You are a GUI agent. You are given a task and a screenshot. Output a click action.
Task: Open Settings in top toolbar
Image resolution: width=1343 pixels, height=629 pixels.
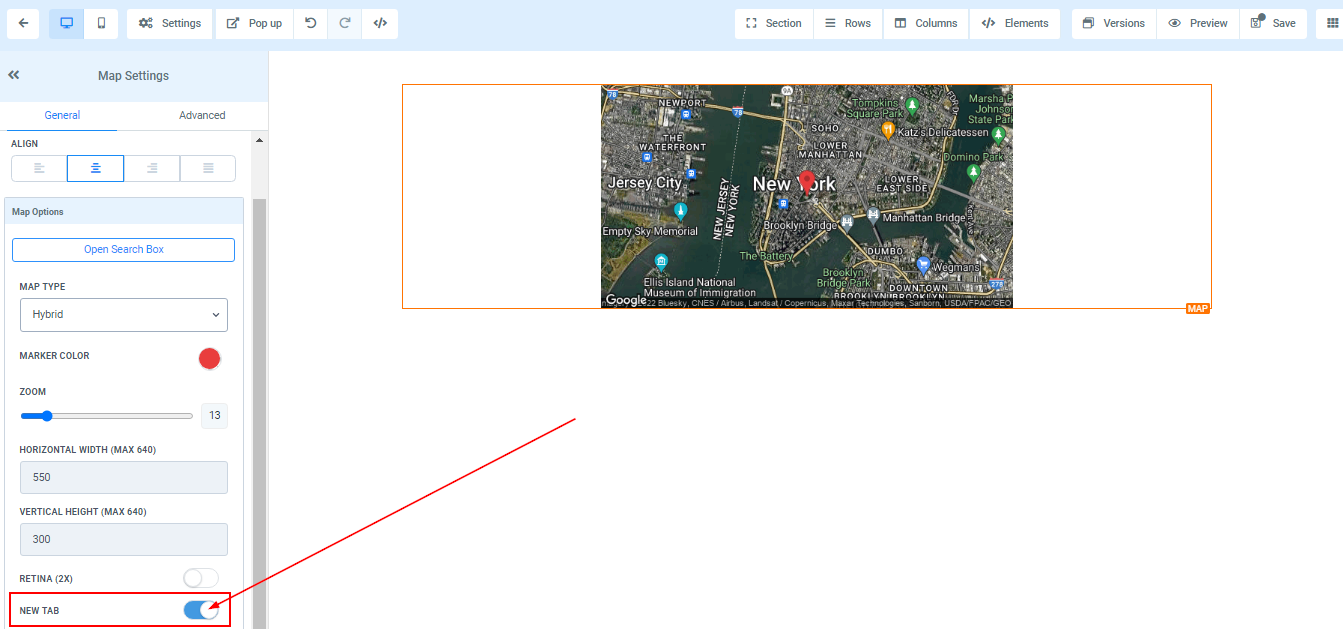click(170, 23)
